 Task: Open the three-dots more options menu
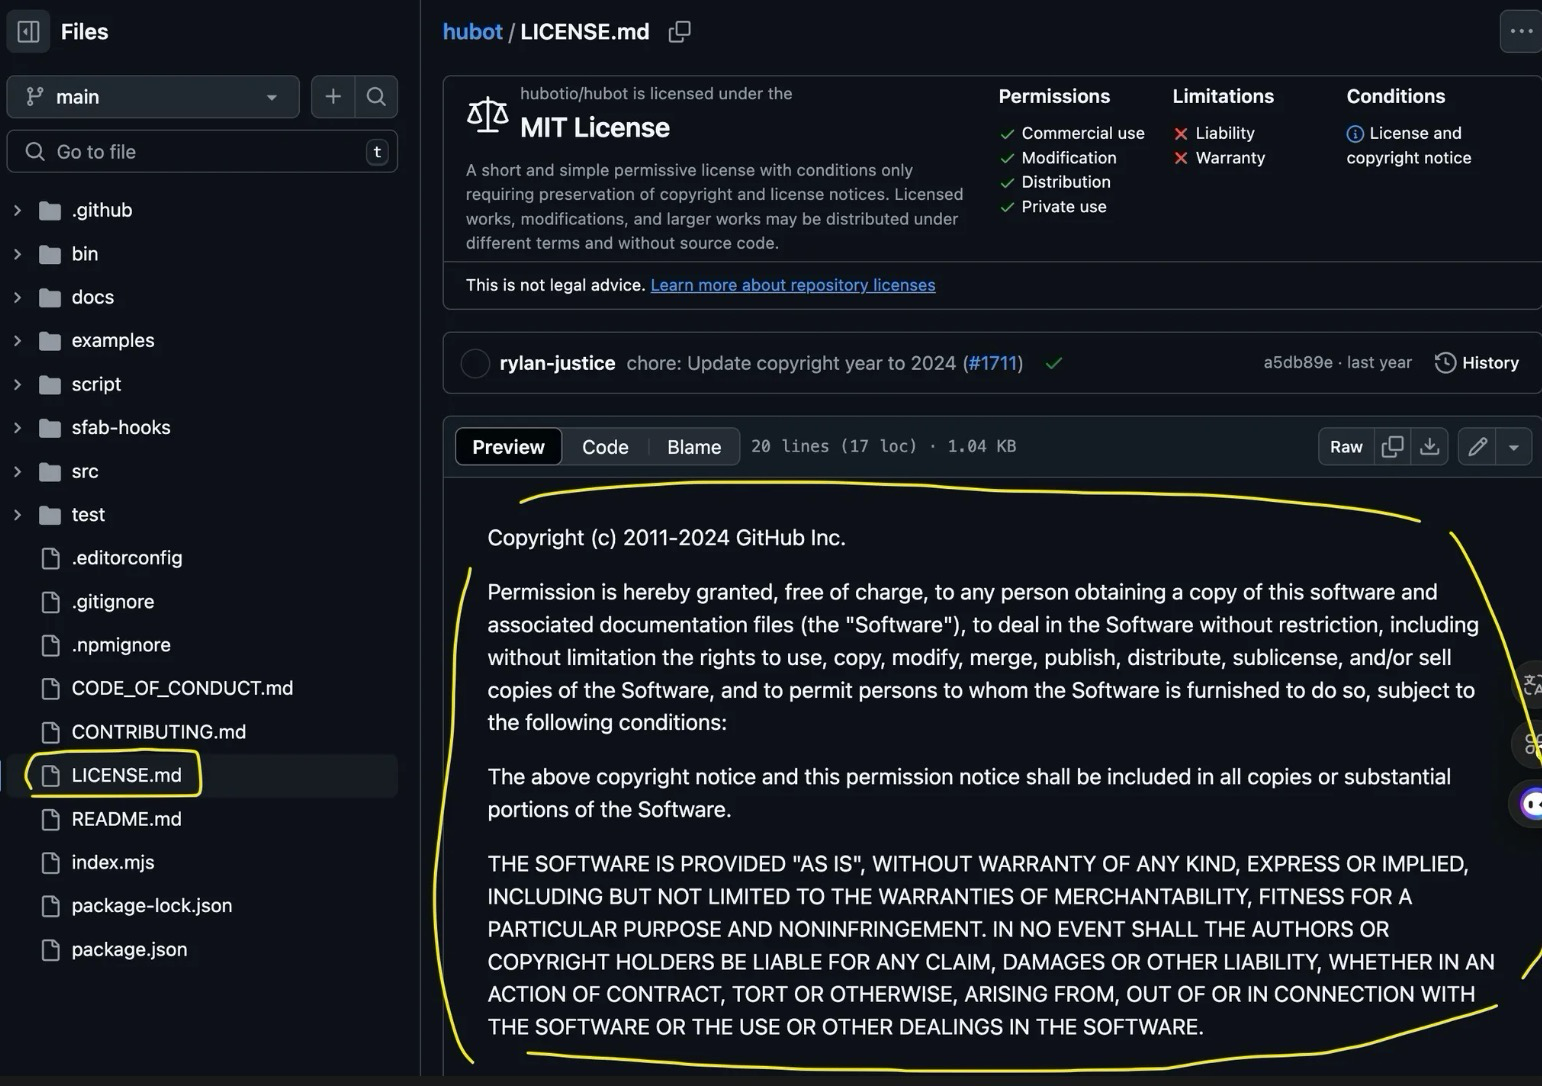tap(1521, 32)
